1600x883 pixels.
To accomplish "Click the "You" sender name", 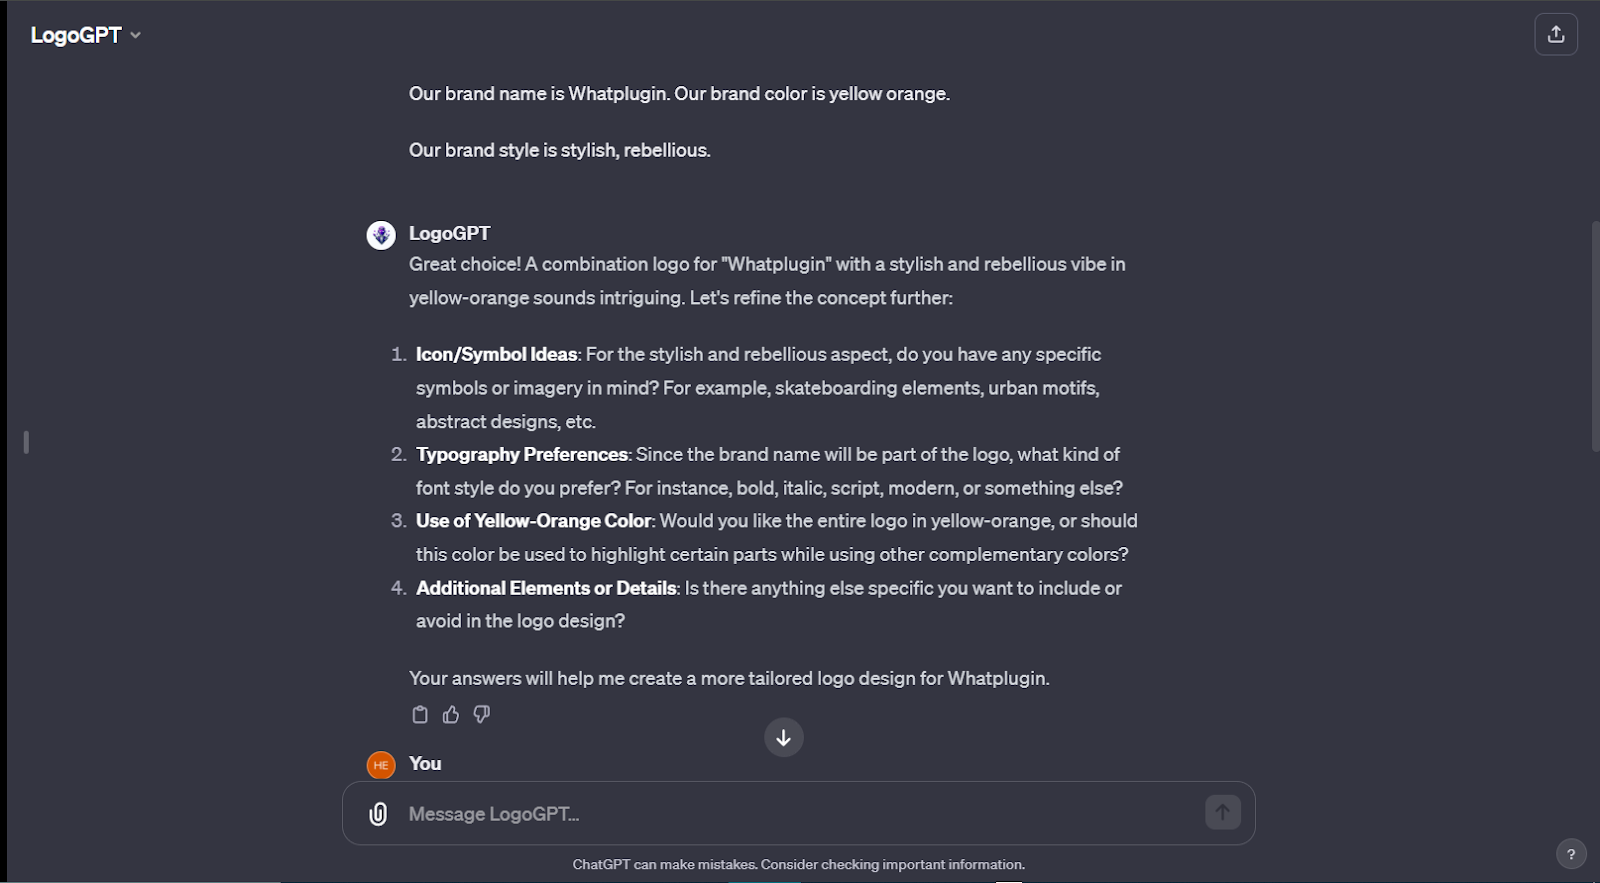I will [425, 763].
